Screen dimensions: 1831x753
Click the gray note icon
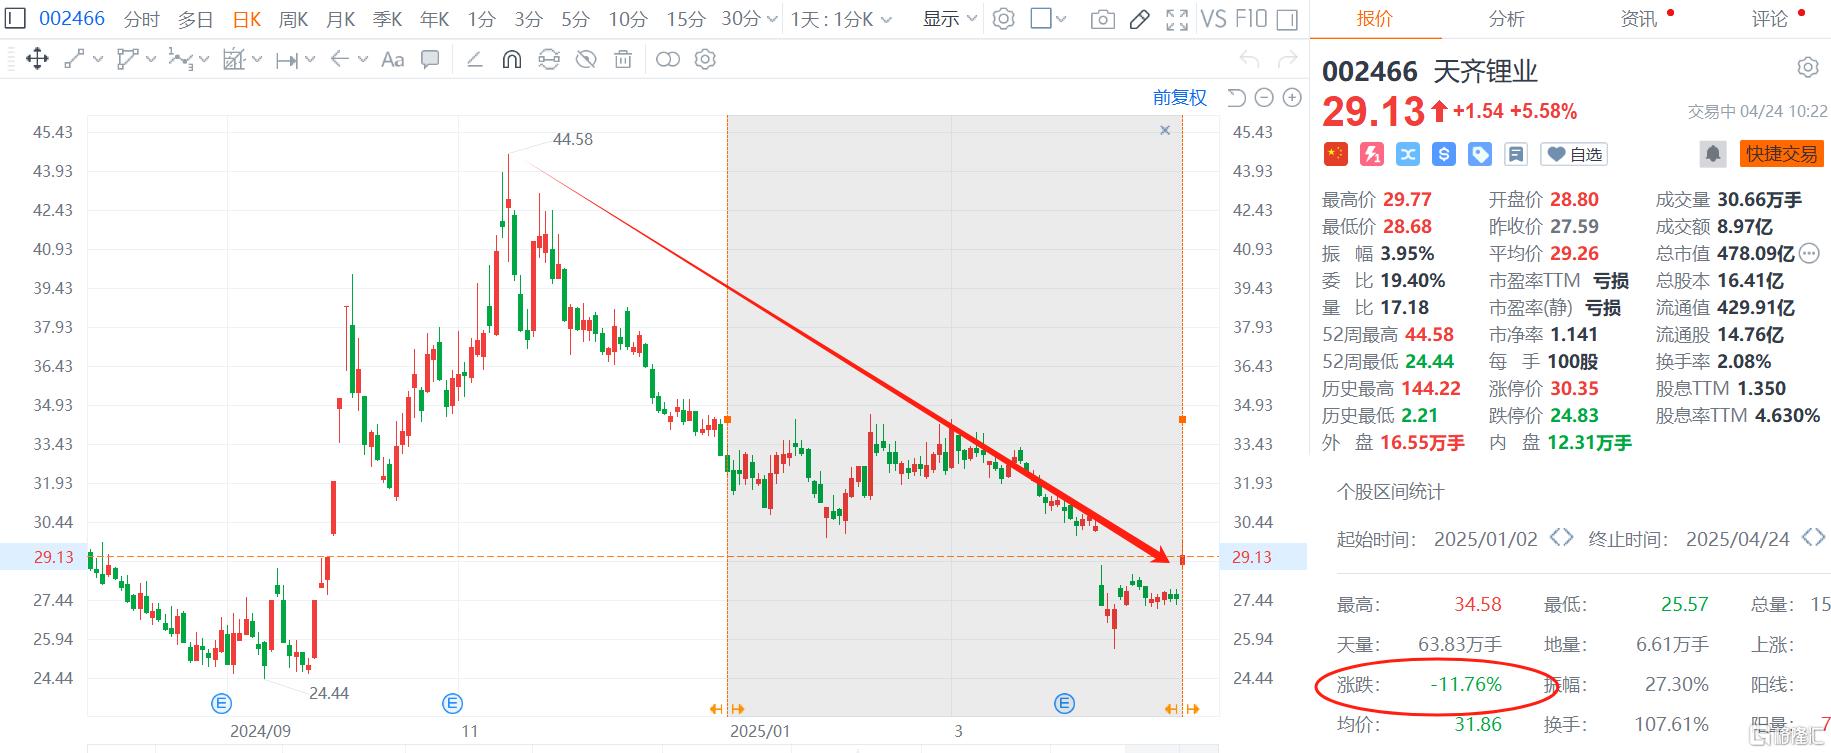click(1516, 154)
